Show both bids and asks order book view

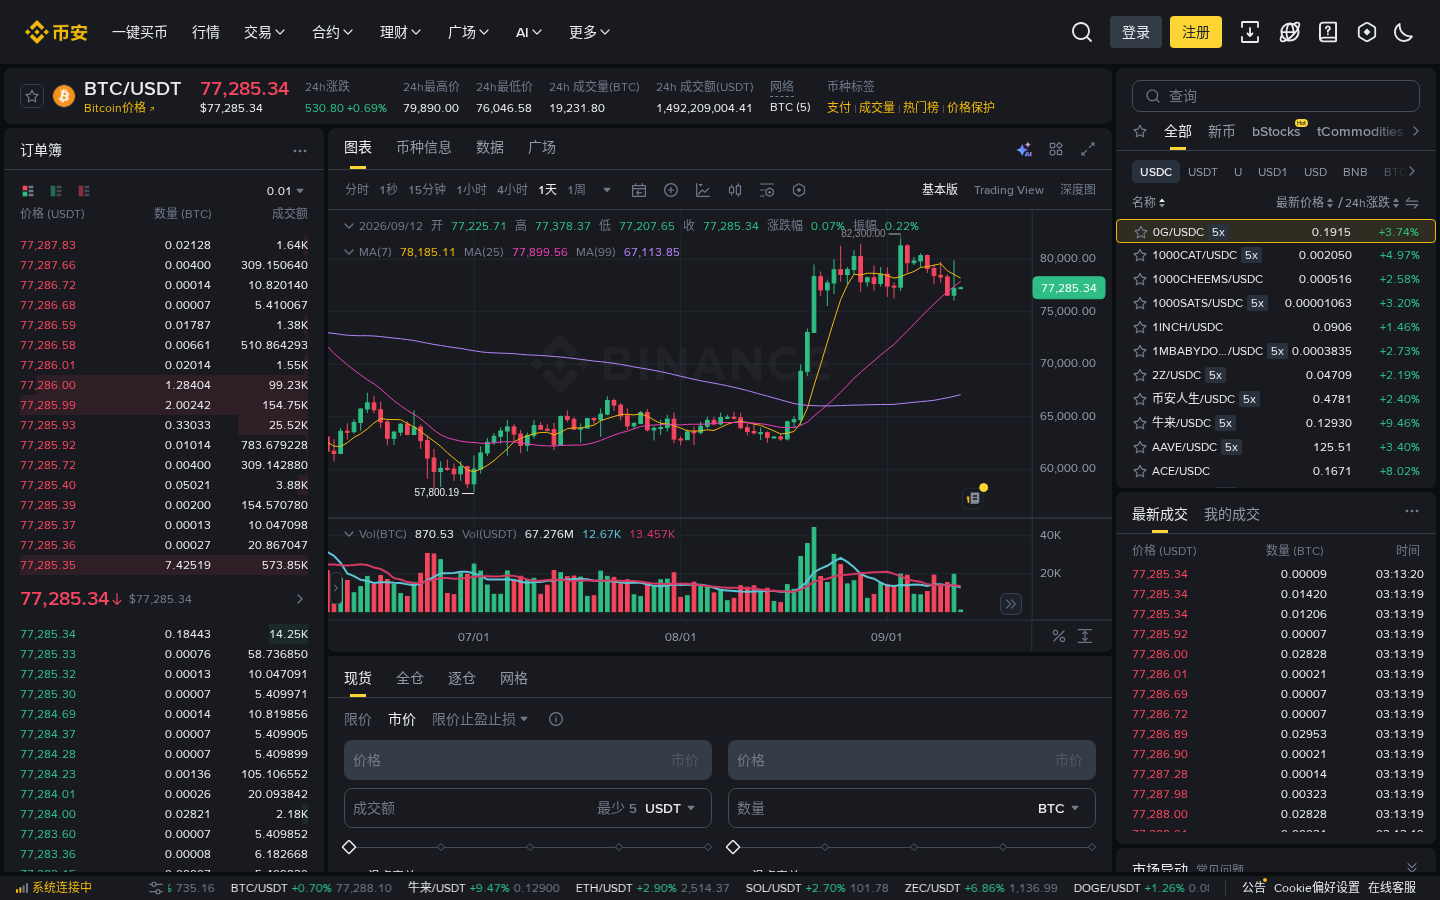click(x=28, y=191)
